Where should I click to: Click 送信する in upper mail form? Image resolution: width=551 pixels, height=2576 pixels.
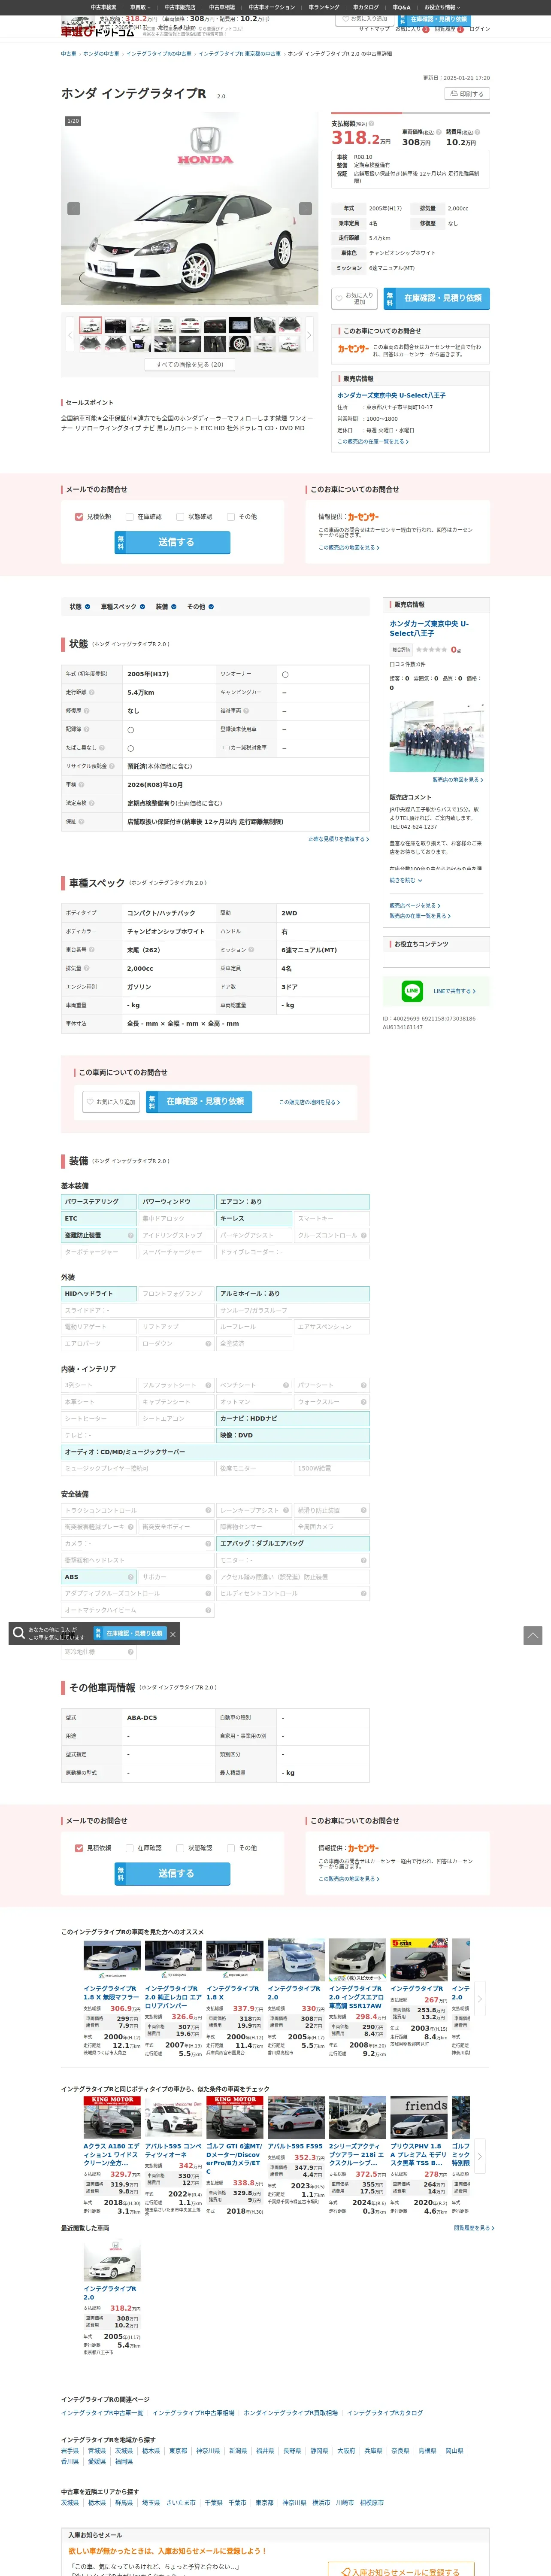pos(173,542)
